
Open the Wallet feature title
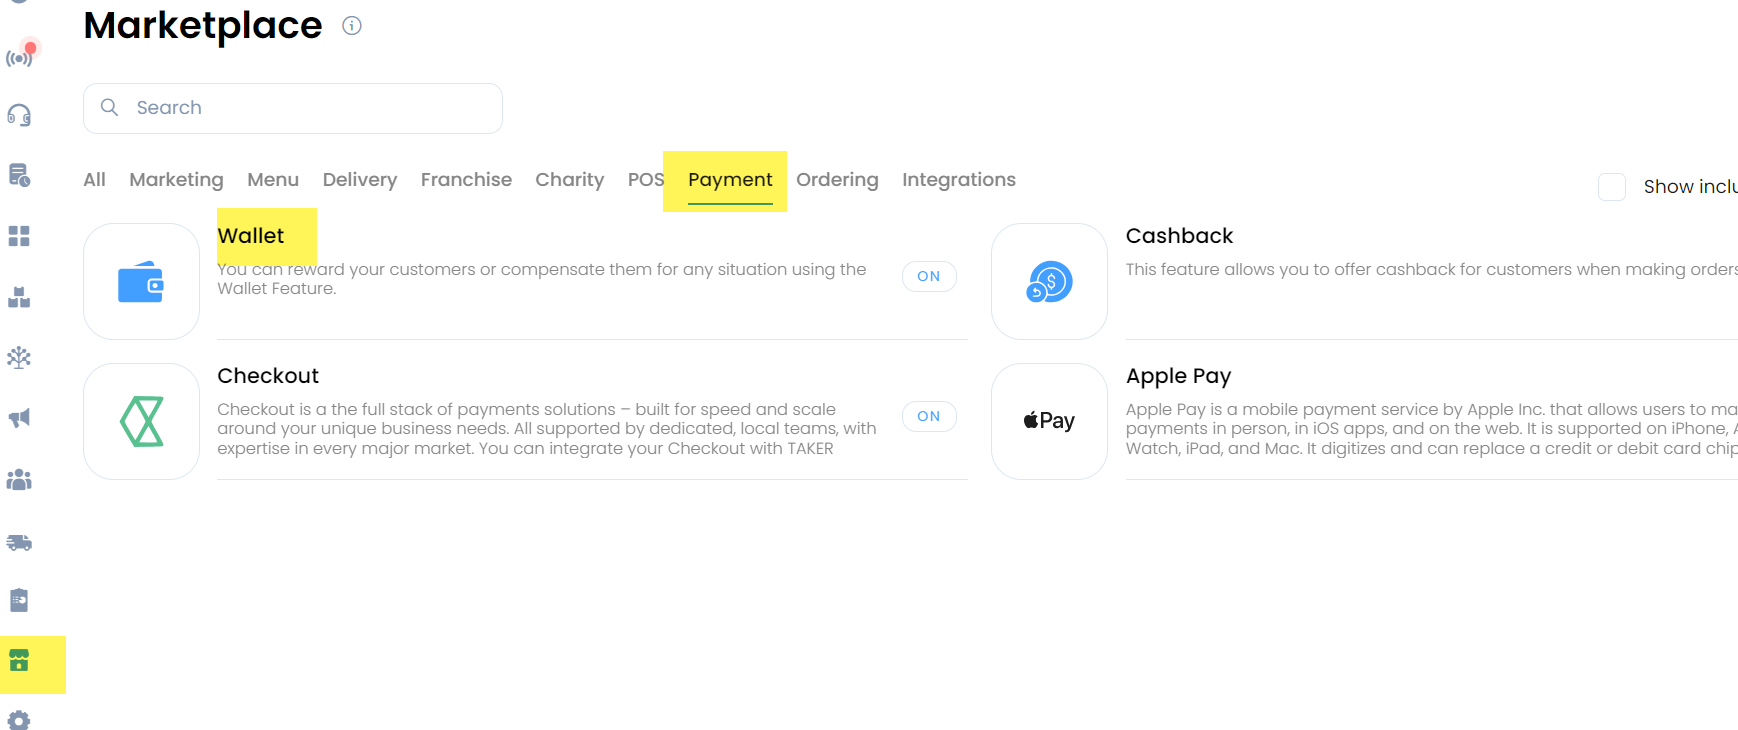[x=251, y=236]
